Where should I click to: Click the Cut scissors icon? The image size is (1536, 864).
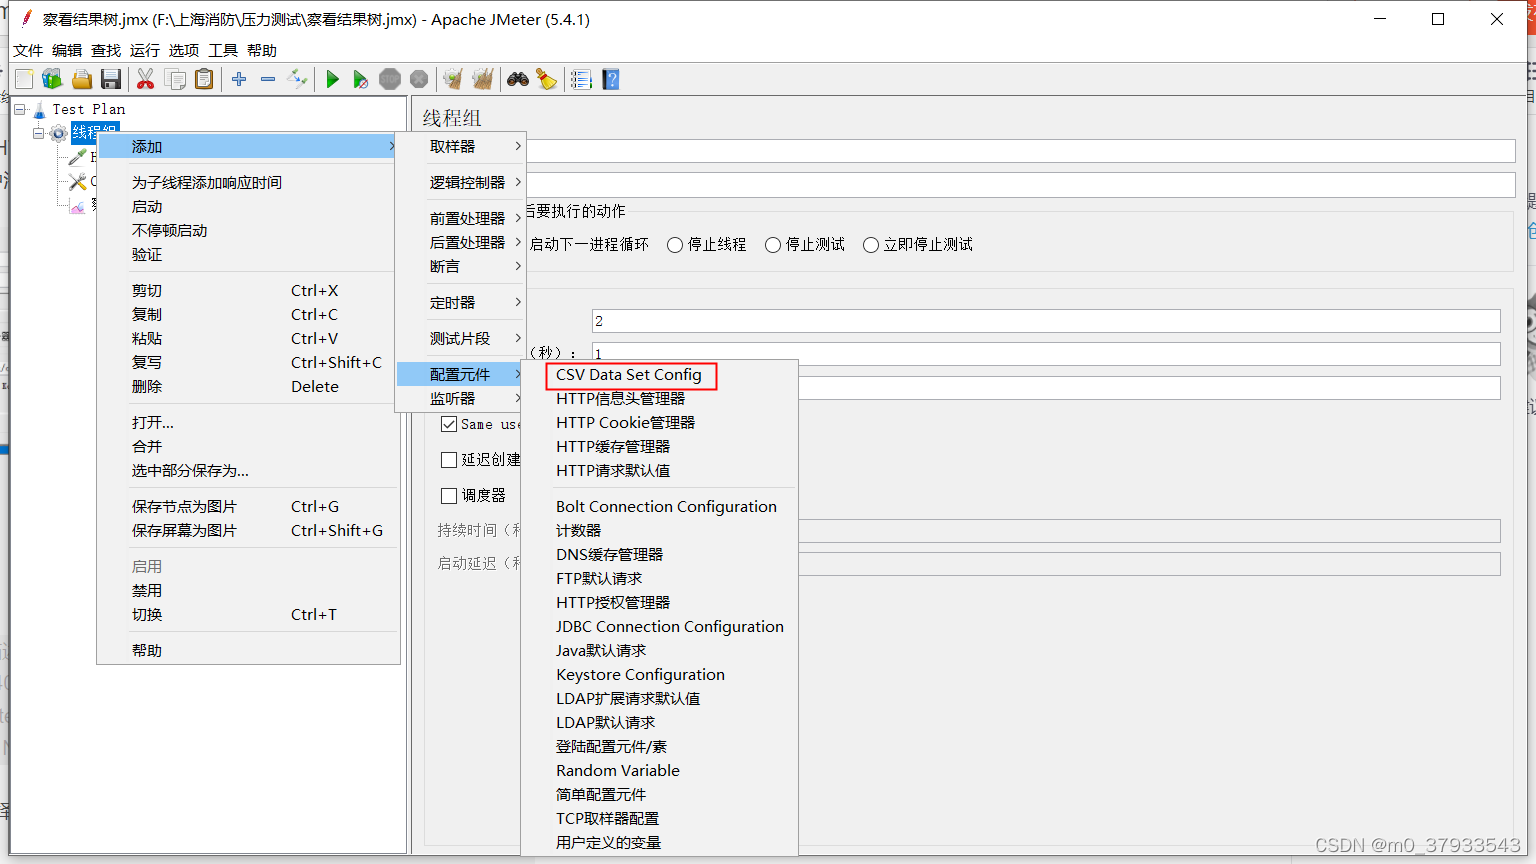coord(146,79)
